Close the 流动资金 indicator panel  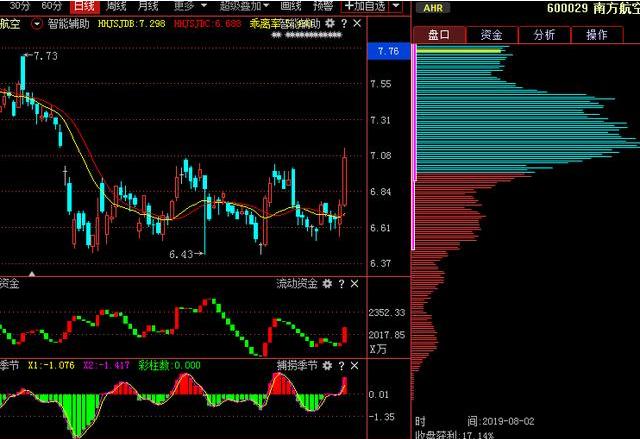tap(354, 284)
